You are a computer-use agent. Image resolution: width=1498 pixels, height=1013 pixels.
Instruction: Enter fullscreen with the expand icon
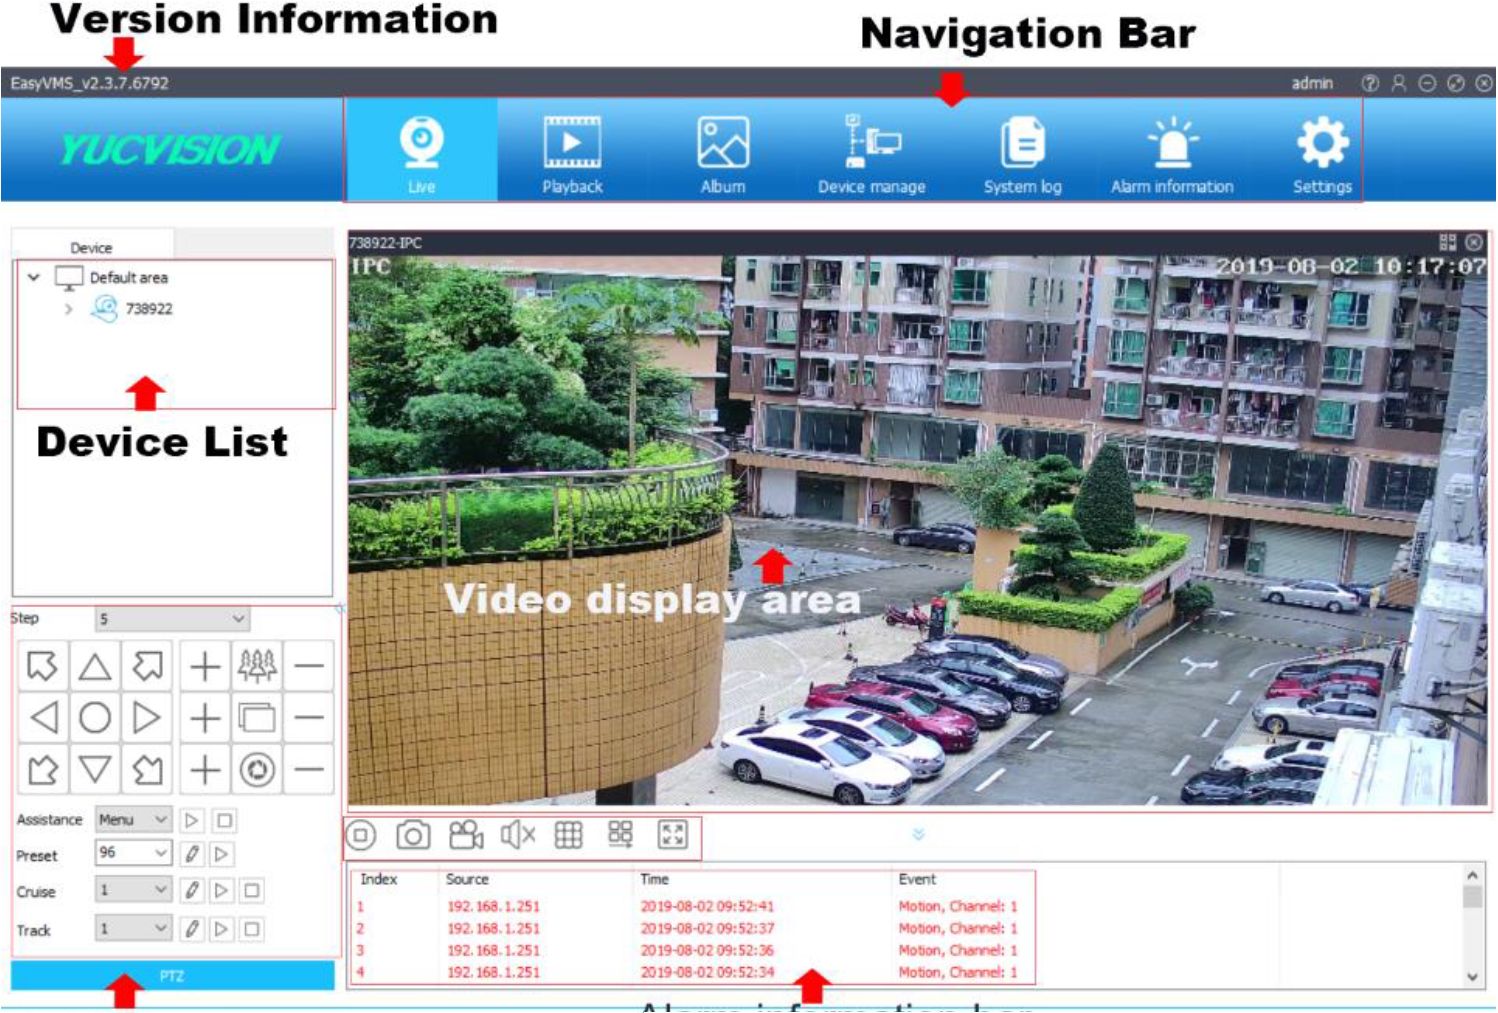pyautogui.click(x=672, y=835)
